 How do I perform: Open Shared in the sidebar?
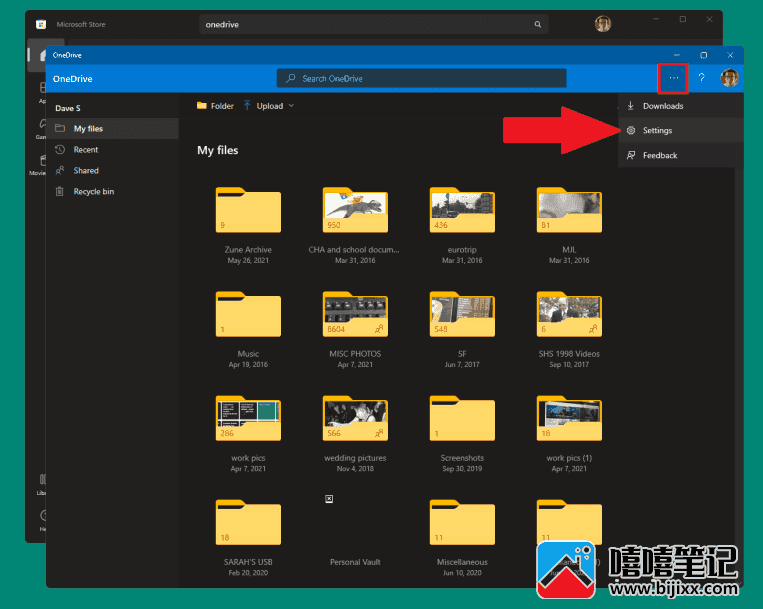coord(113,170)
